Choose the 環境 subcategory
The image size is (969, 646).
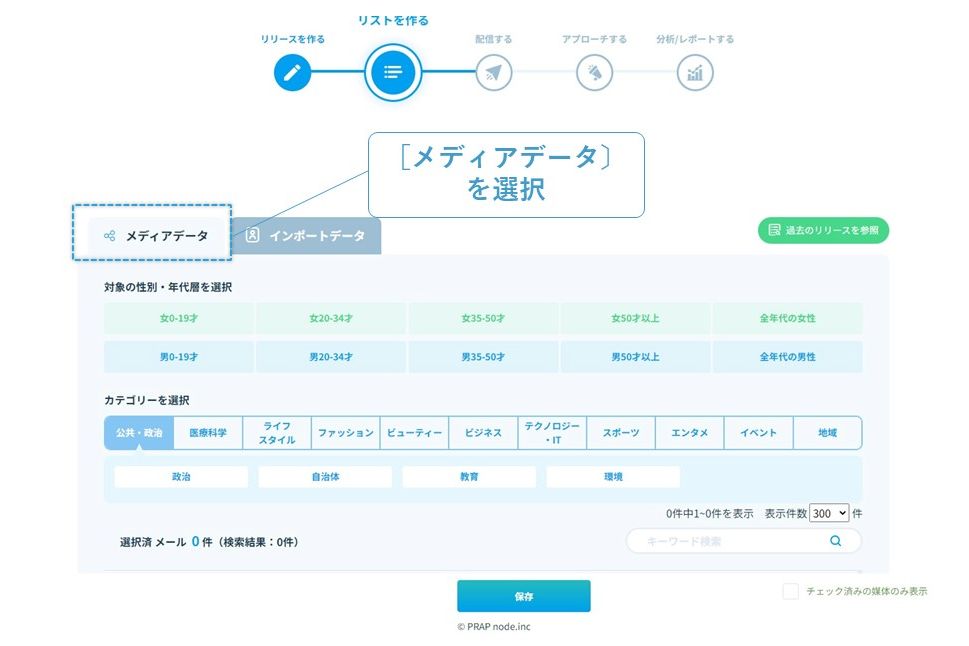(x=613, y=477)
